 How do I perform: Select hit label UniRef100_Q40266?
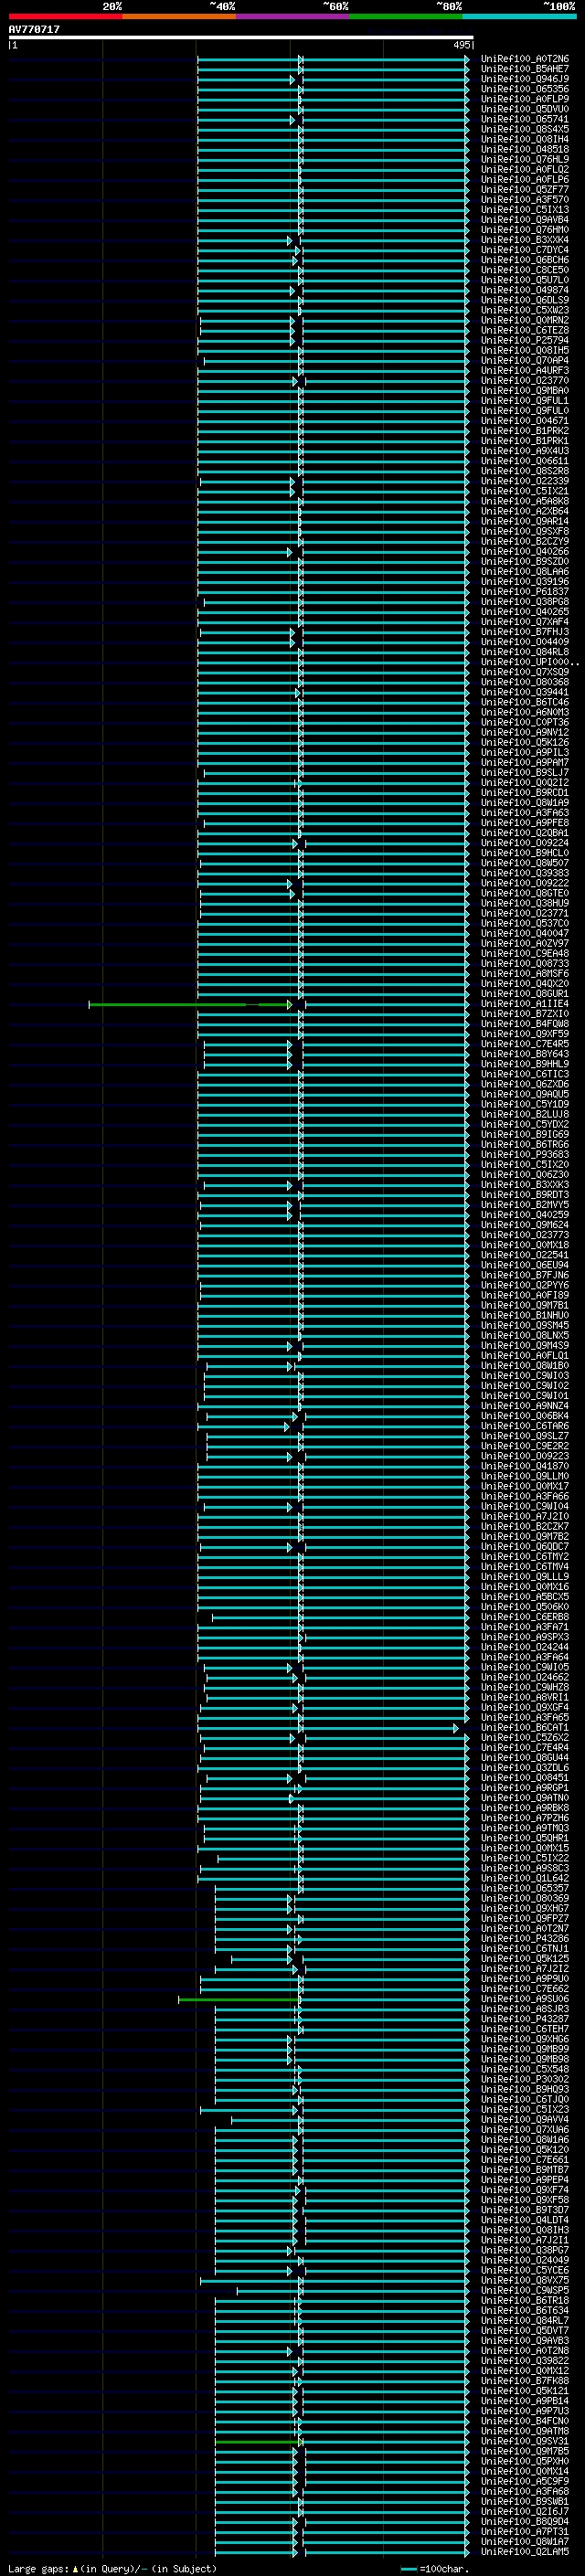coord(525,552)
